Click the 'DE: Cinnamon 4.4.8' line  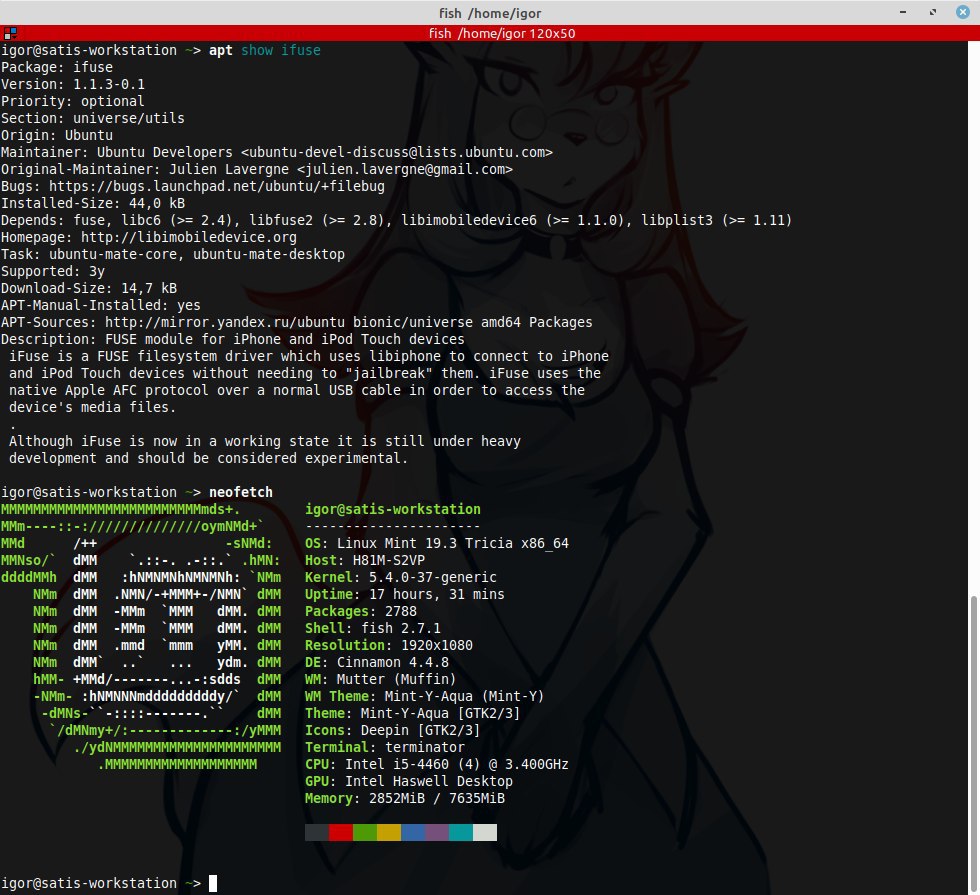[x=377, y=662]
